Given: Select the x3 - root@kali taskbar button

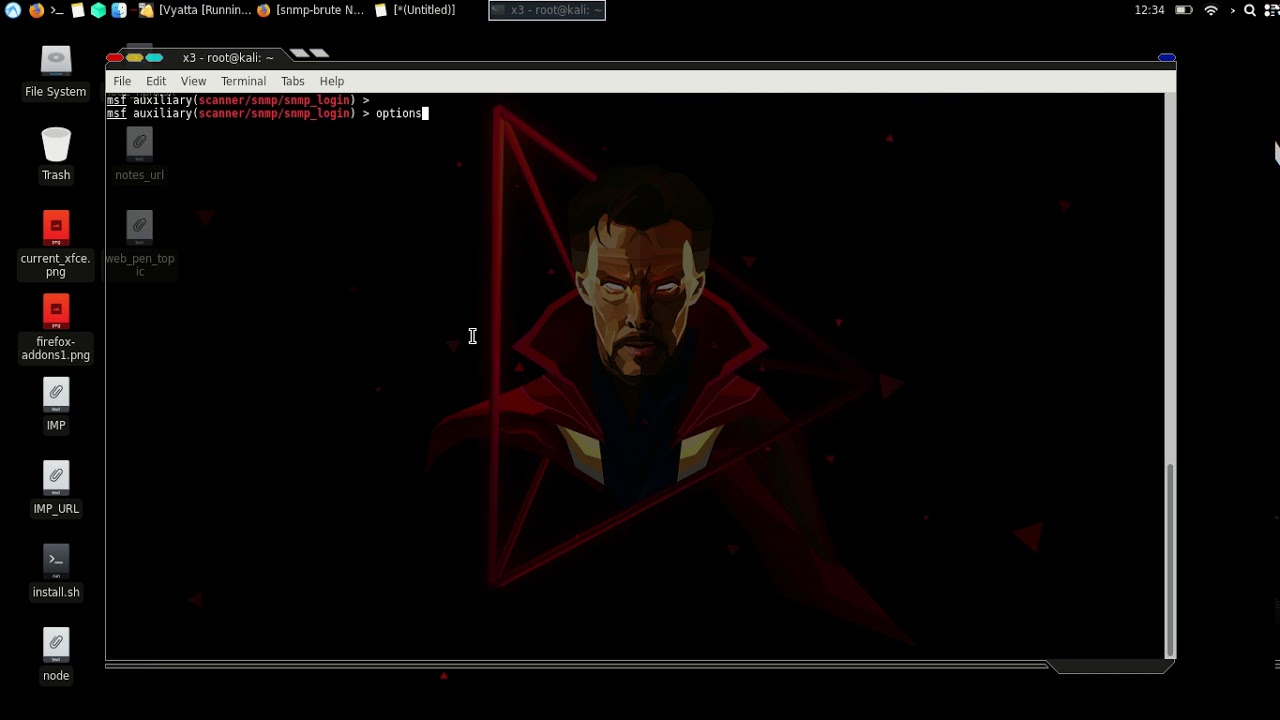Looking at the screenshot, I should 547,10.
